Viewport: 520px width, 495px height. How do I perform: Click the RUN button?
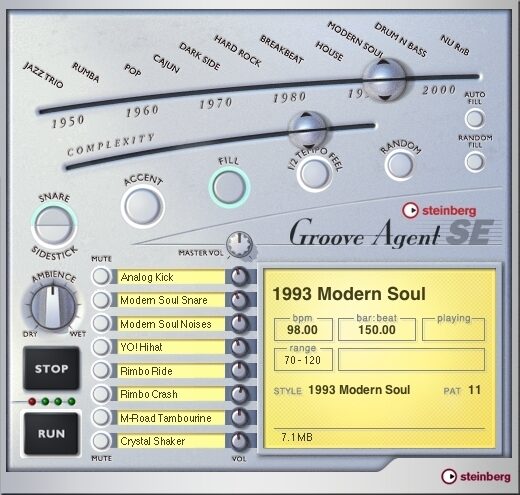51,433
